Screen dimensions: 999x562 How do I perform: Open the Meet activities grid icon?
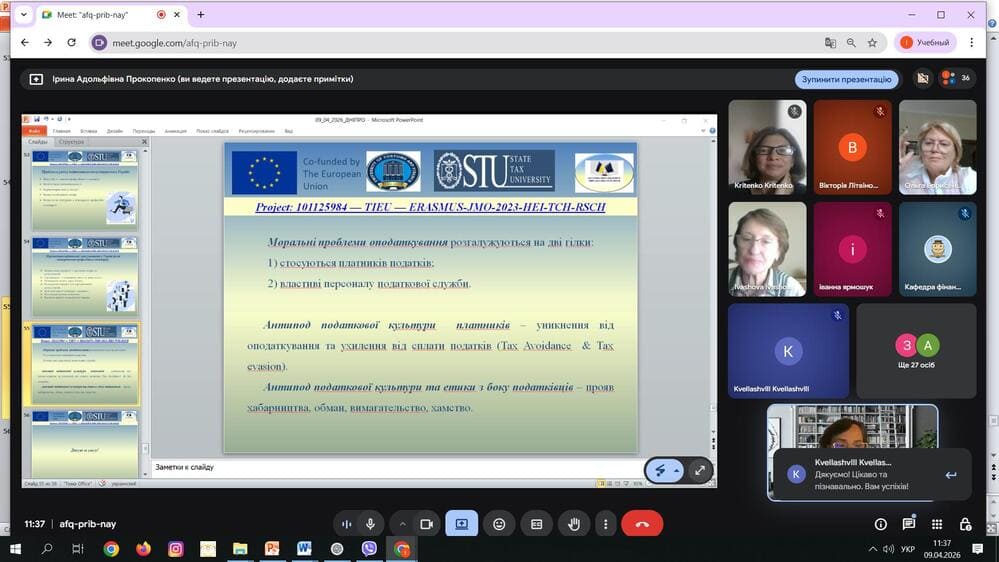[938, 524]
